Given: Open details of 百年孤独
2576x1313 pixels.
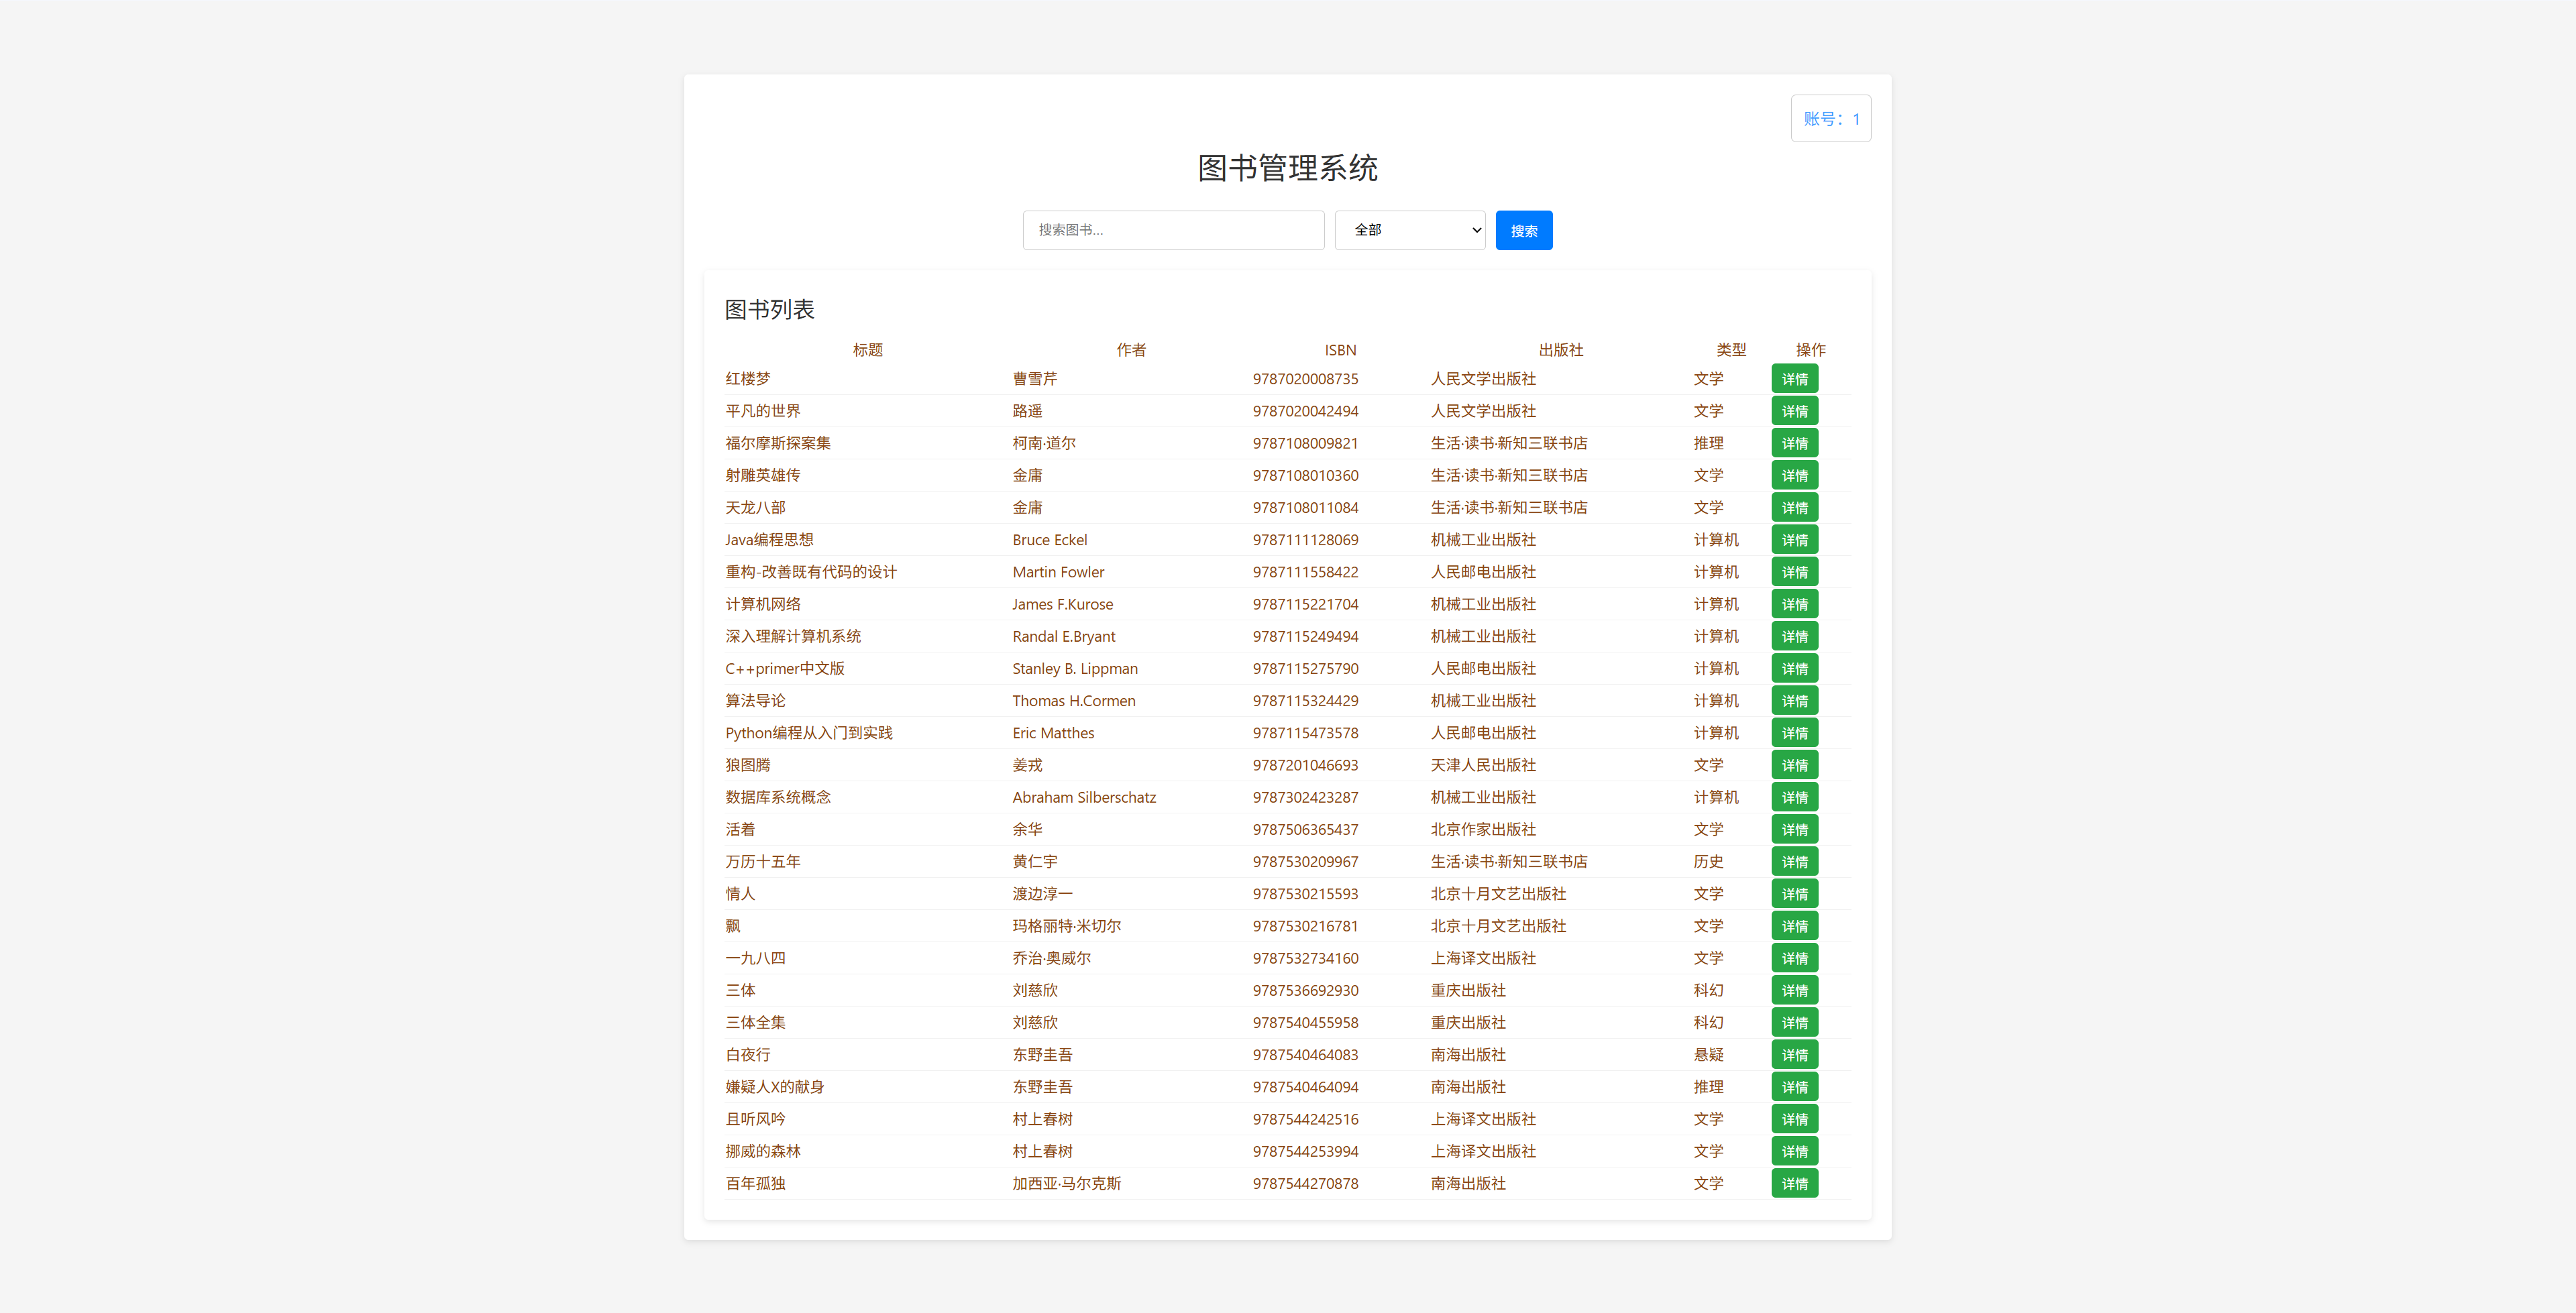Looking at the screenshot, I should point(1794,1183).
